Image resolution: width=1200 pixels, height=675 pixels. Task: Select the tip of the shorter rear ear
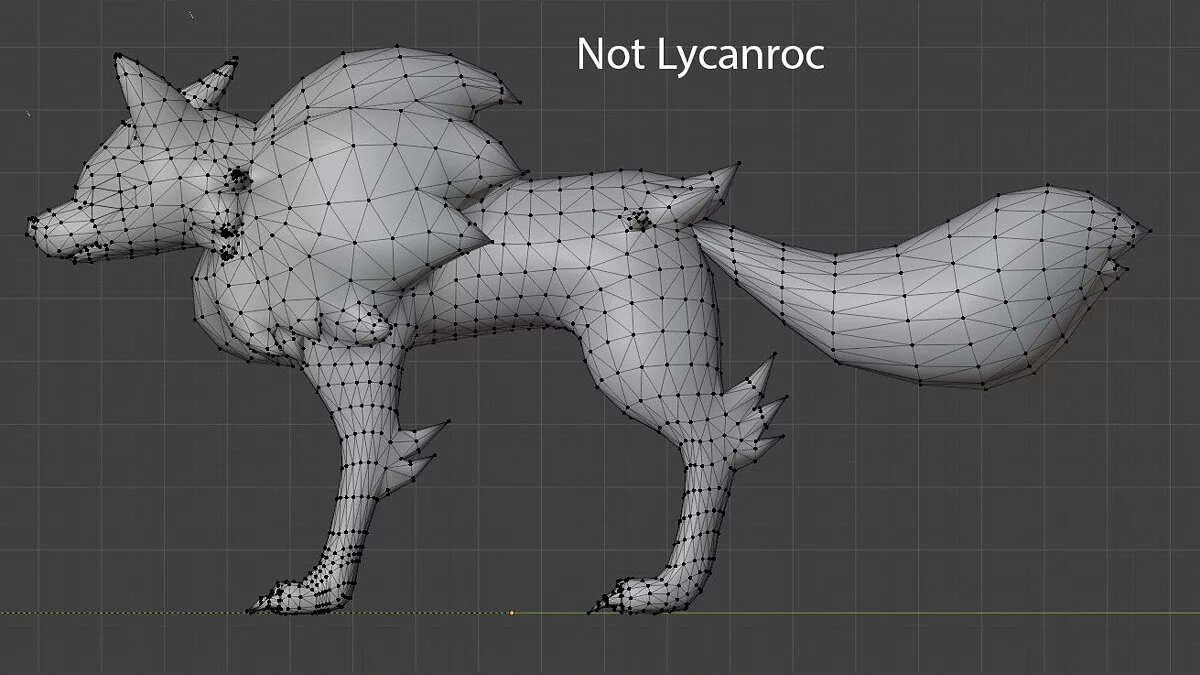[x=236, y=59]
